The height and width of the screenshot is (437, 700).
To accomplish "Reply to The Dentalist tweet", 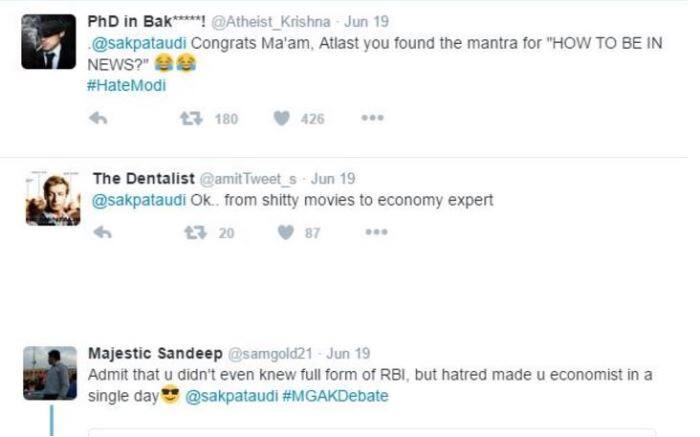I will click(x=103, y=233).
